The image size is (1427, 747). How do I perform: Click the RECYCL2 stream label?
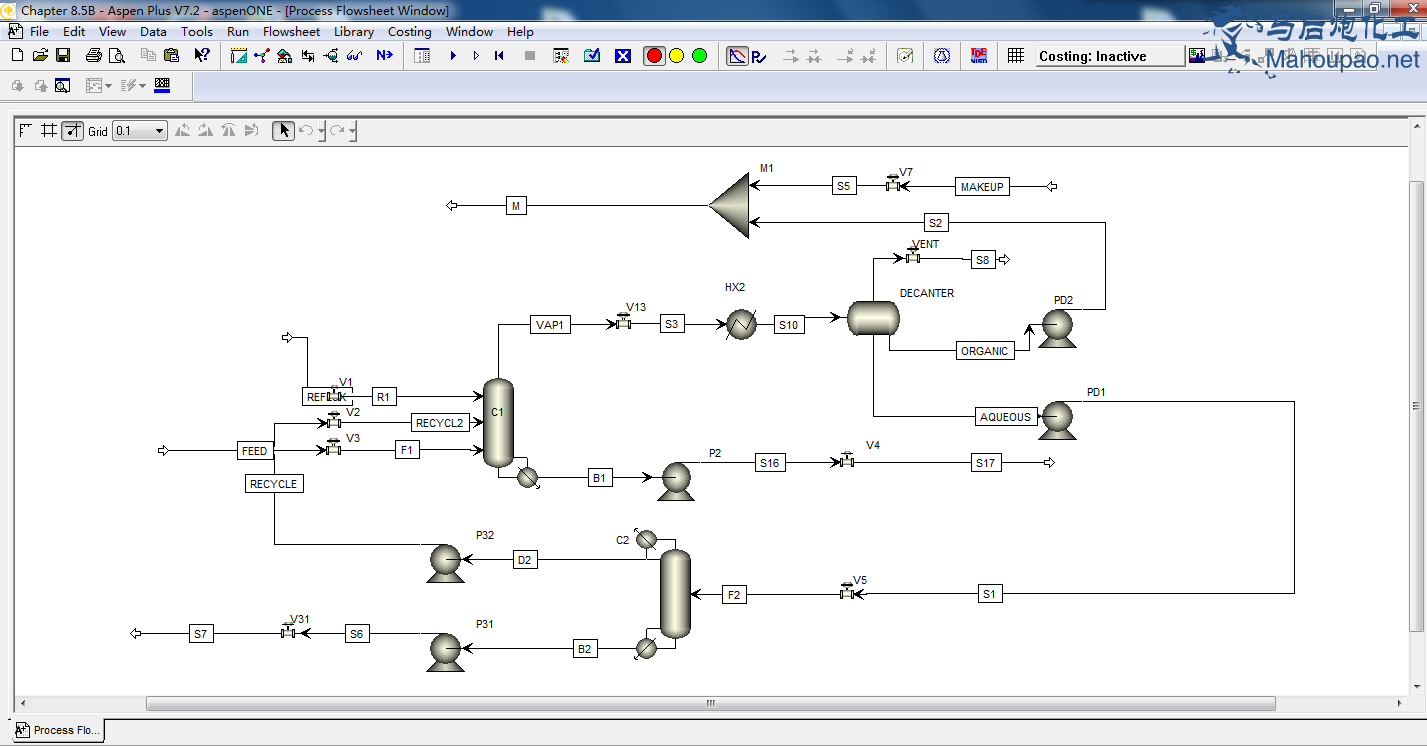440,423
